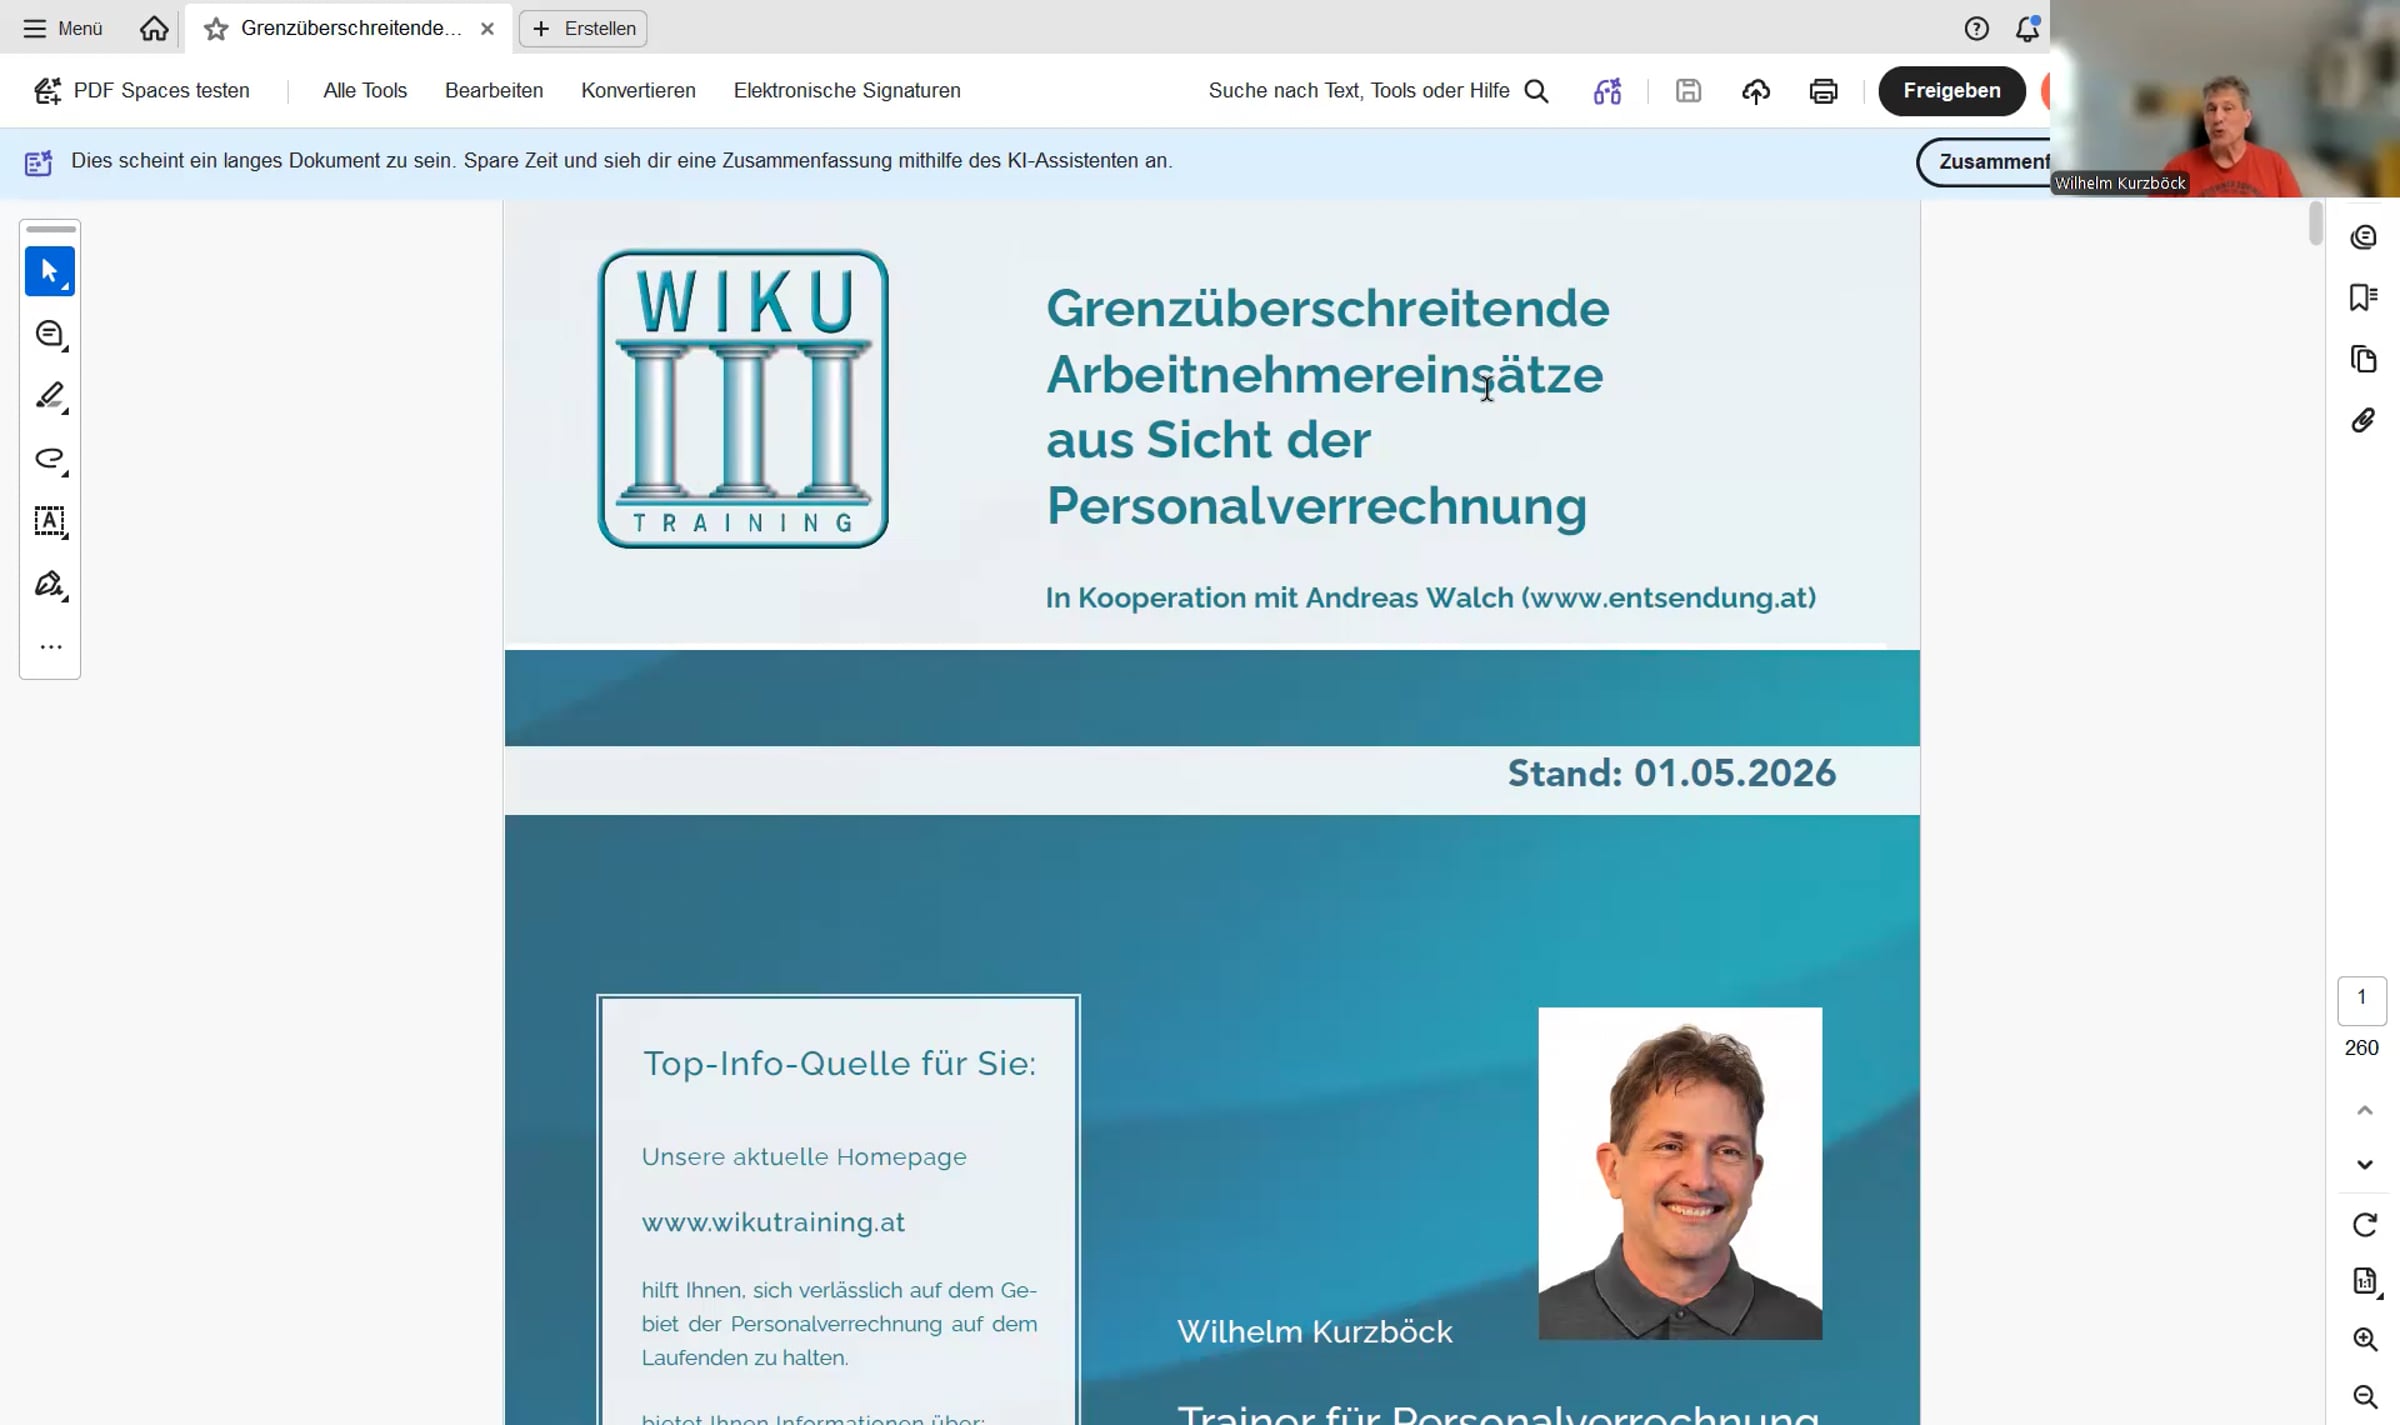Open PDF Spaces testen
Viewport: 2400px width, 1425px height.
[141, 91]
